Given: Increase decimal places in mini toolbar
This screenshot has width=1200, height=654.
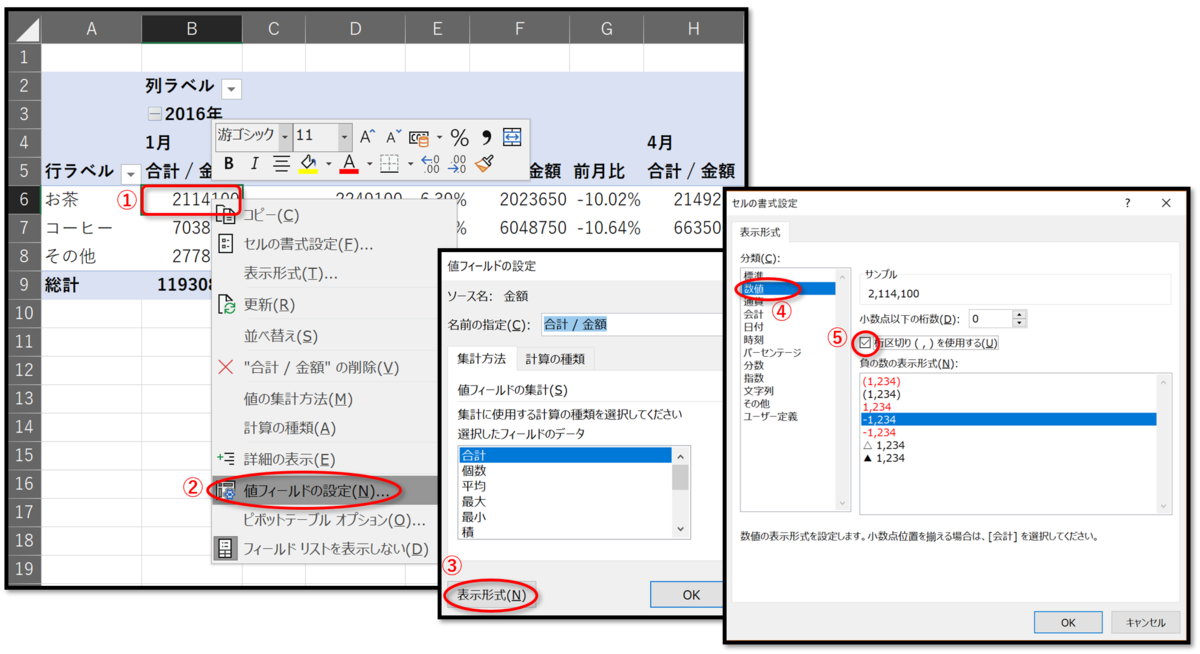Looking at the screenshot, I should [x=430, y=163].
